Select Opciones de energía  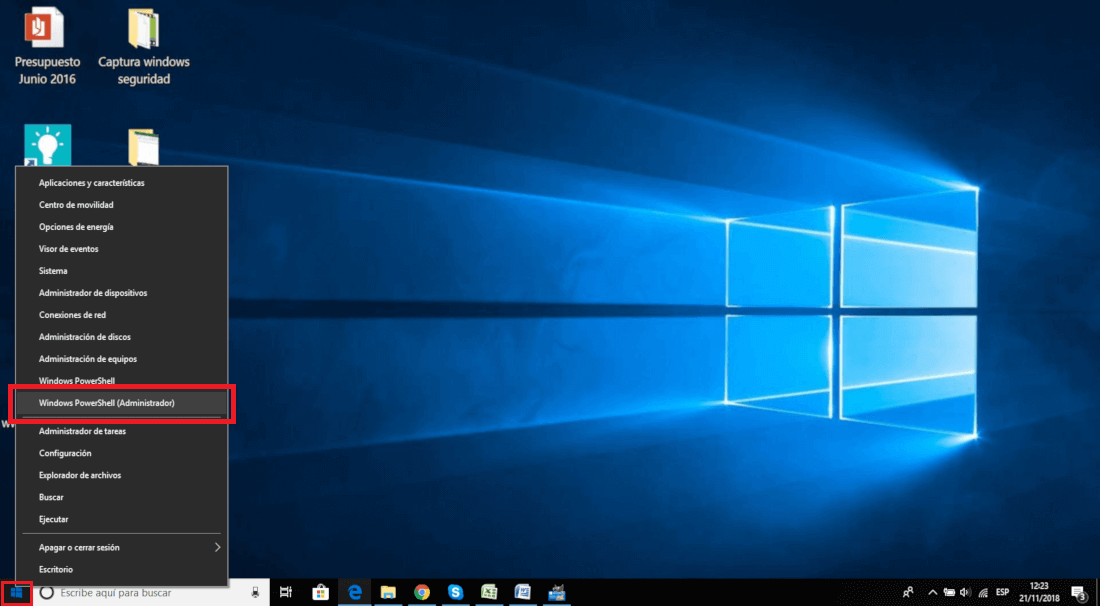pos(122,227)
